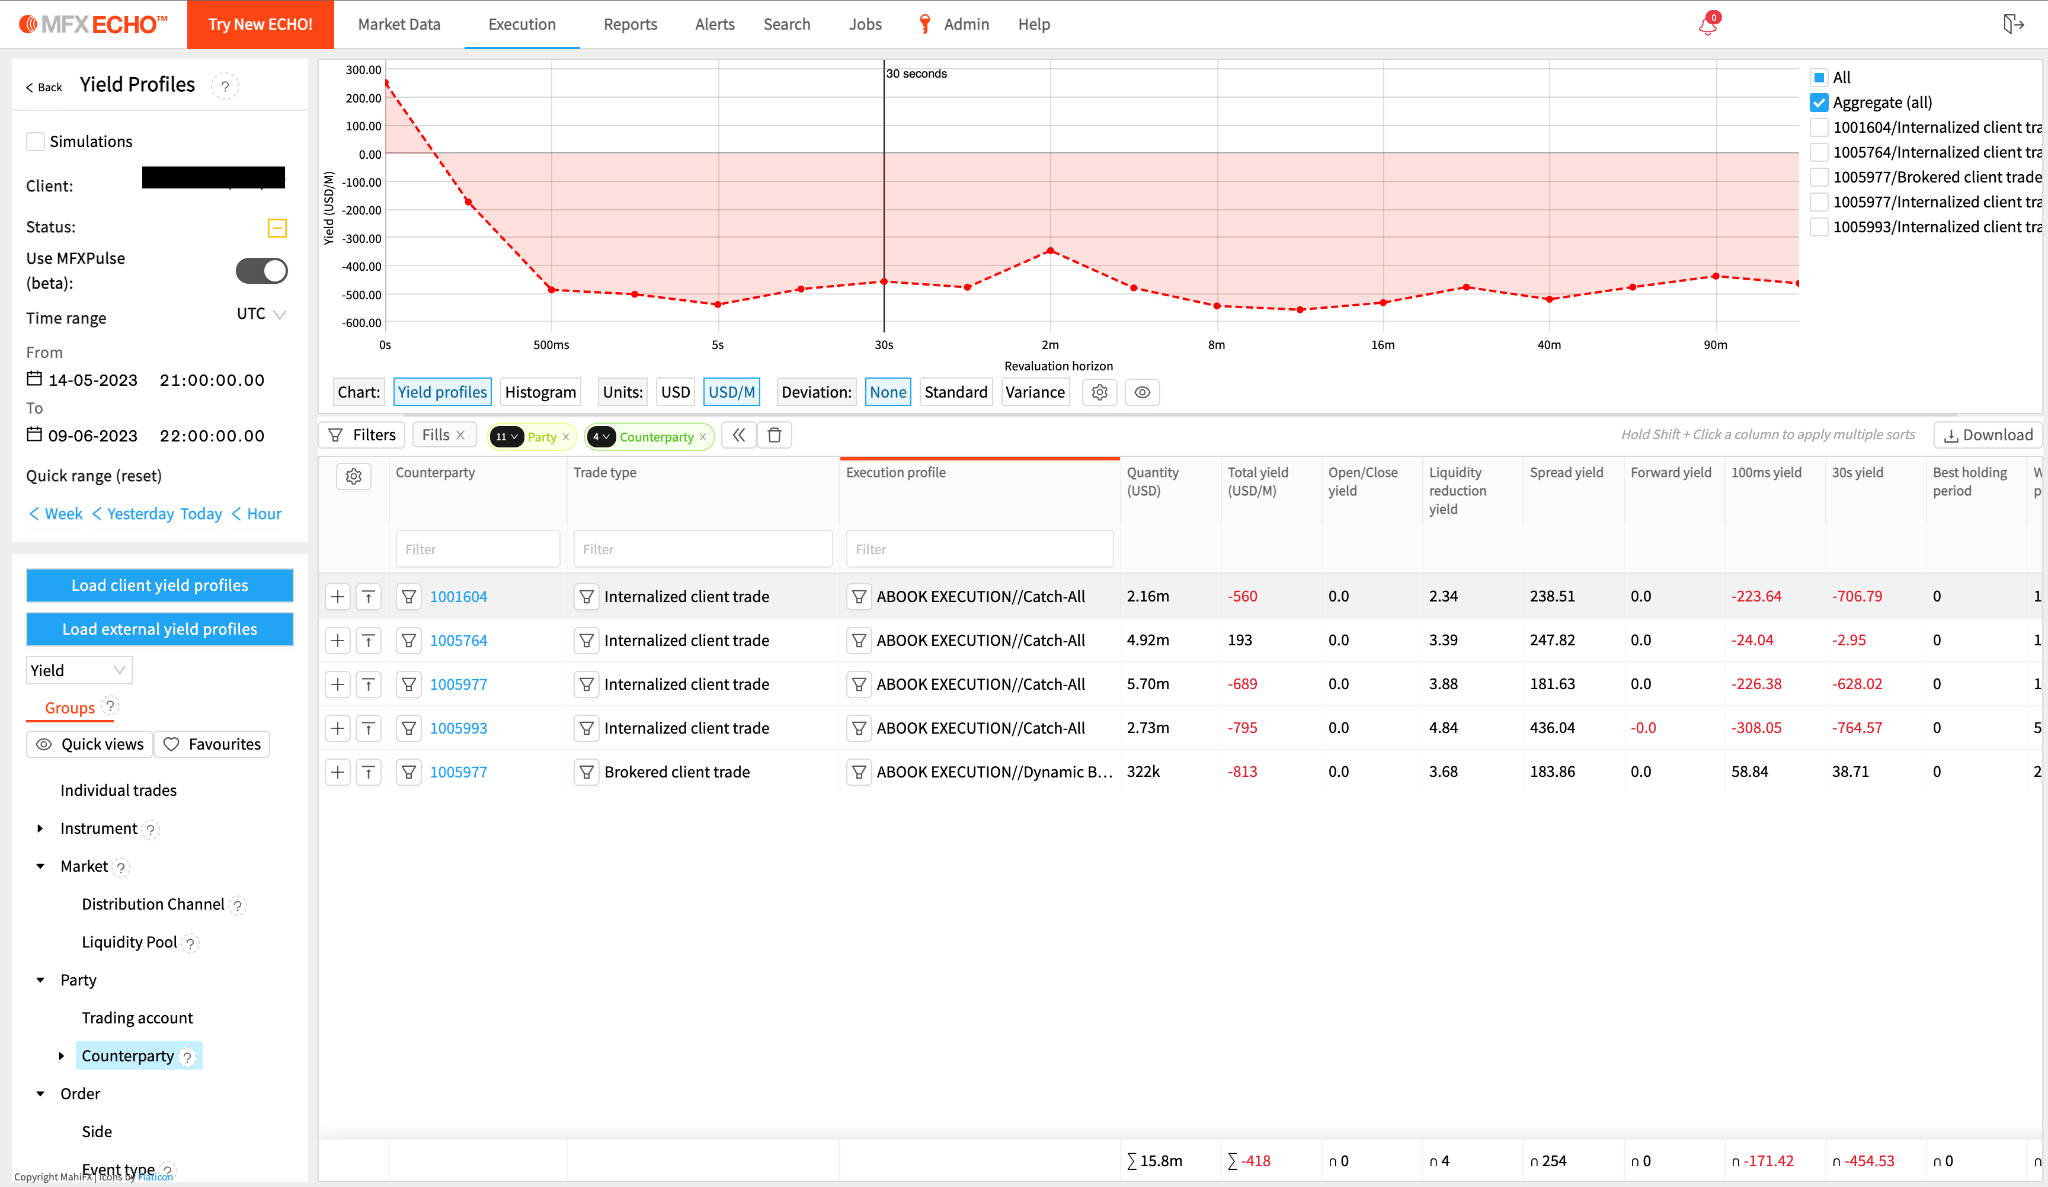Open Groups help question mark
The image size is (2048, 1187).
tap(111, 706)
